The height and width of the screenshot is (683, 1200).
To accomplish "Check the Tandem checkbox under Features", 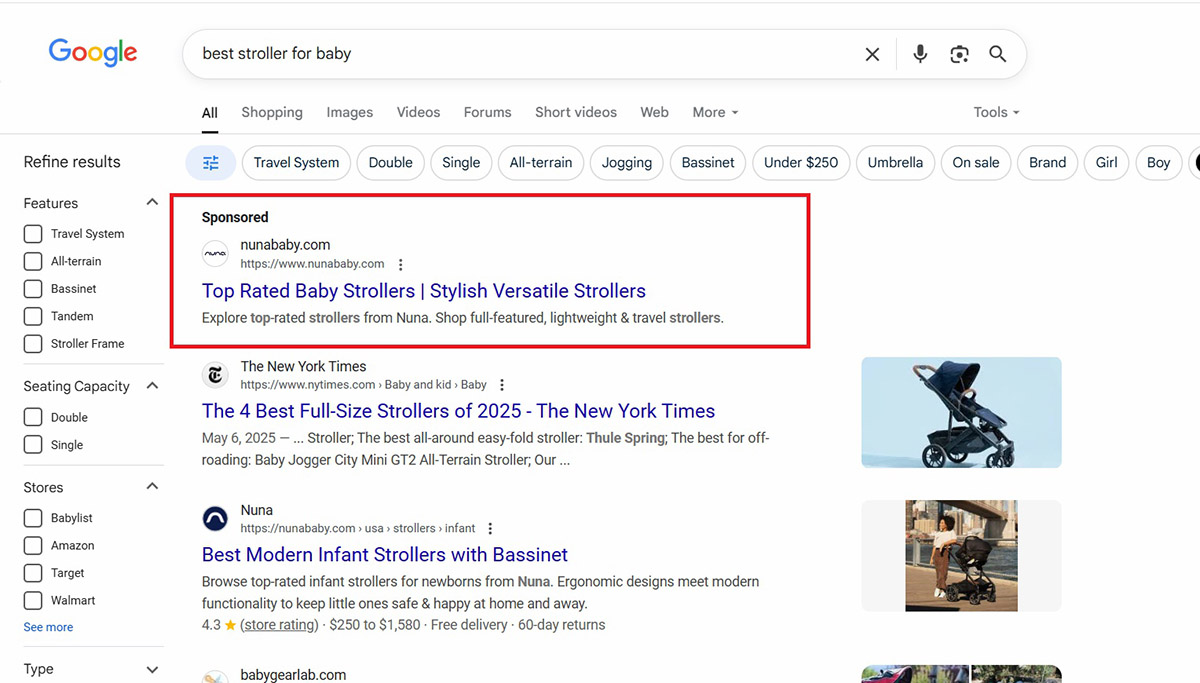I will tap(34, 315).
